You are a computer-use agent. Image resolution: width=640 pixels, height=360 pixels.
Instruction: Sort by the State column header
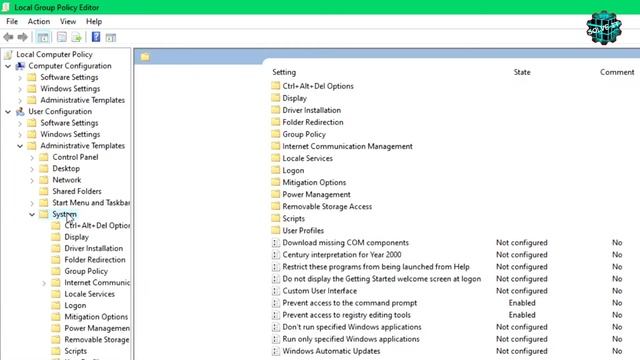[522, 72]
